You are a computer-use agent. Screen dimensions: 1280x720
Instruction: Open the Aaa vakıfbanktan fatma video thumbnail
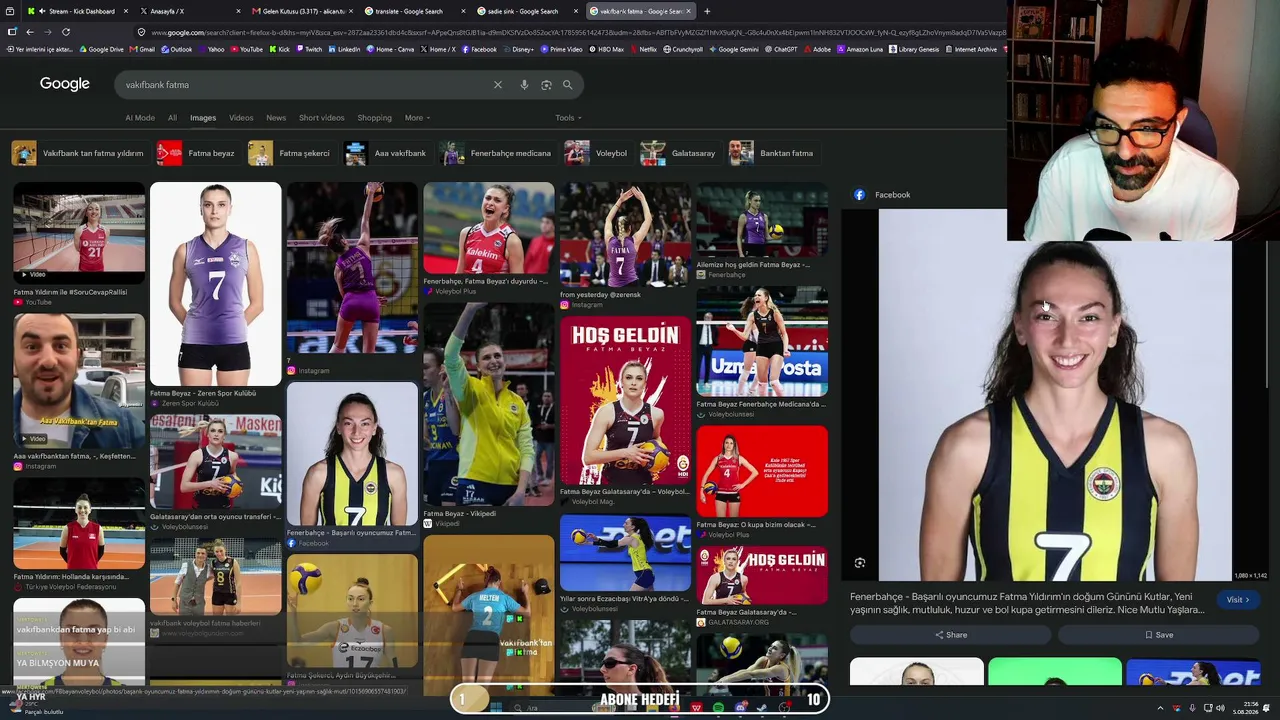point(79,381)
